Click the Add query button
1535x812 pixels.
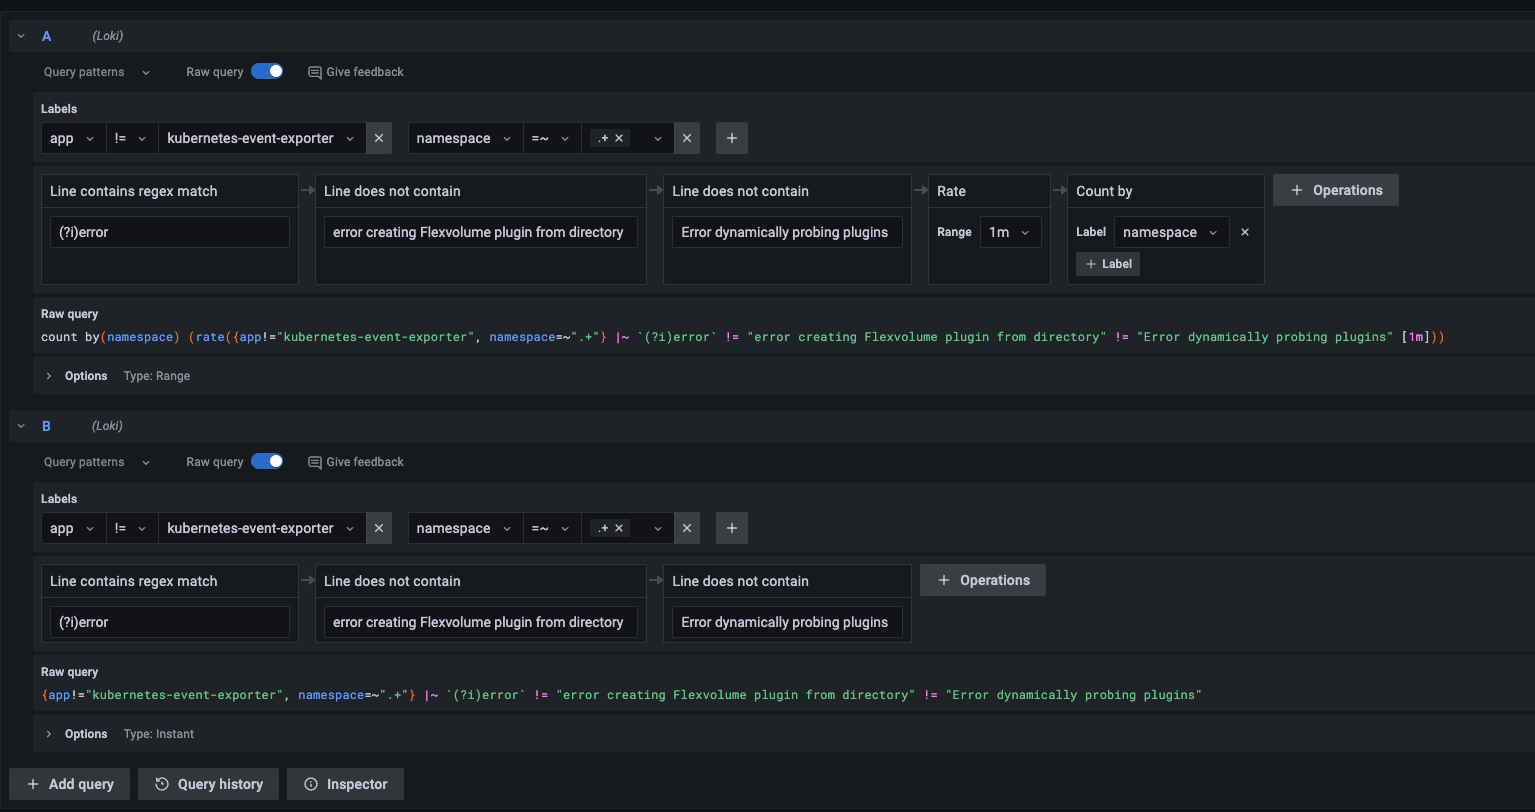(x=69, y=784)
